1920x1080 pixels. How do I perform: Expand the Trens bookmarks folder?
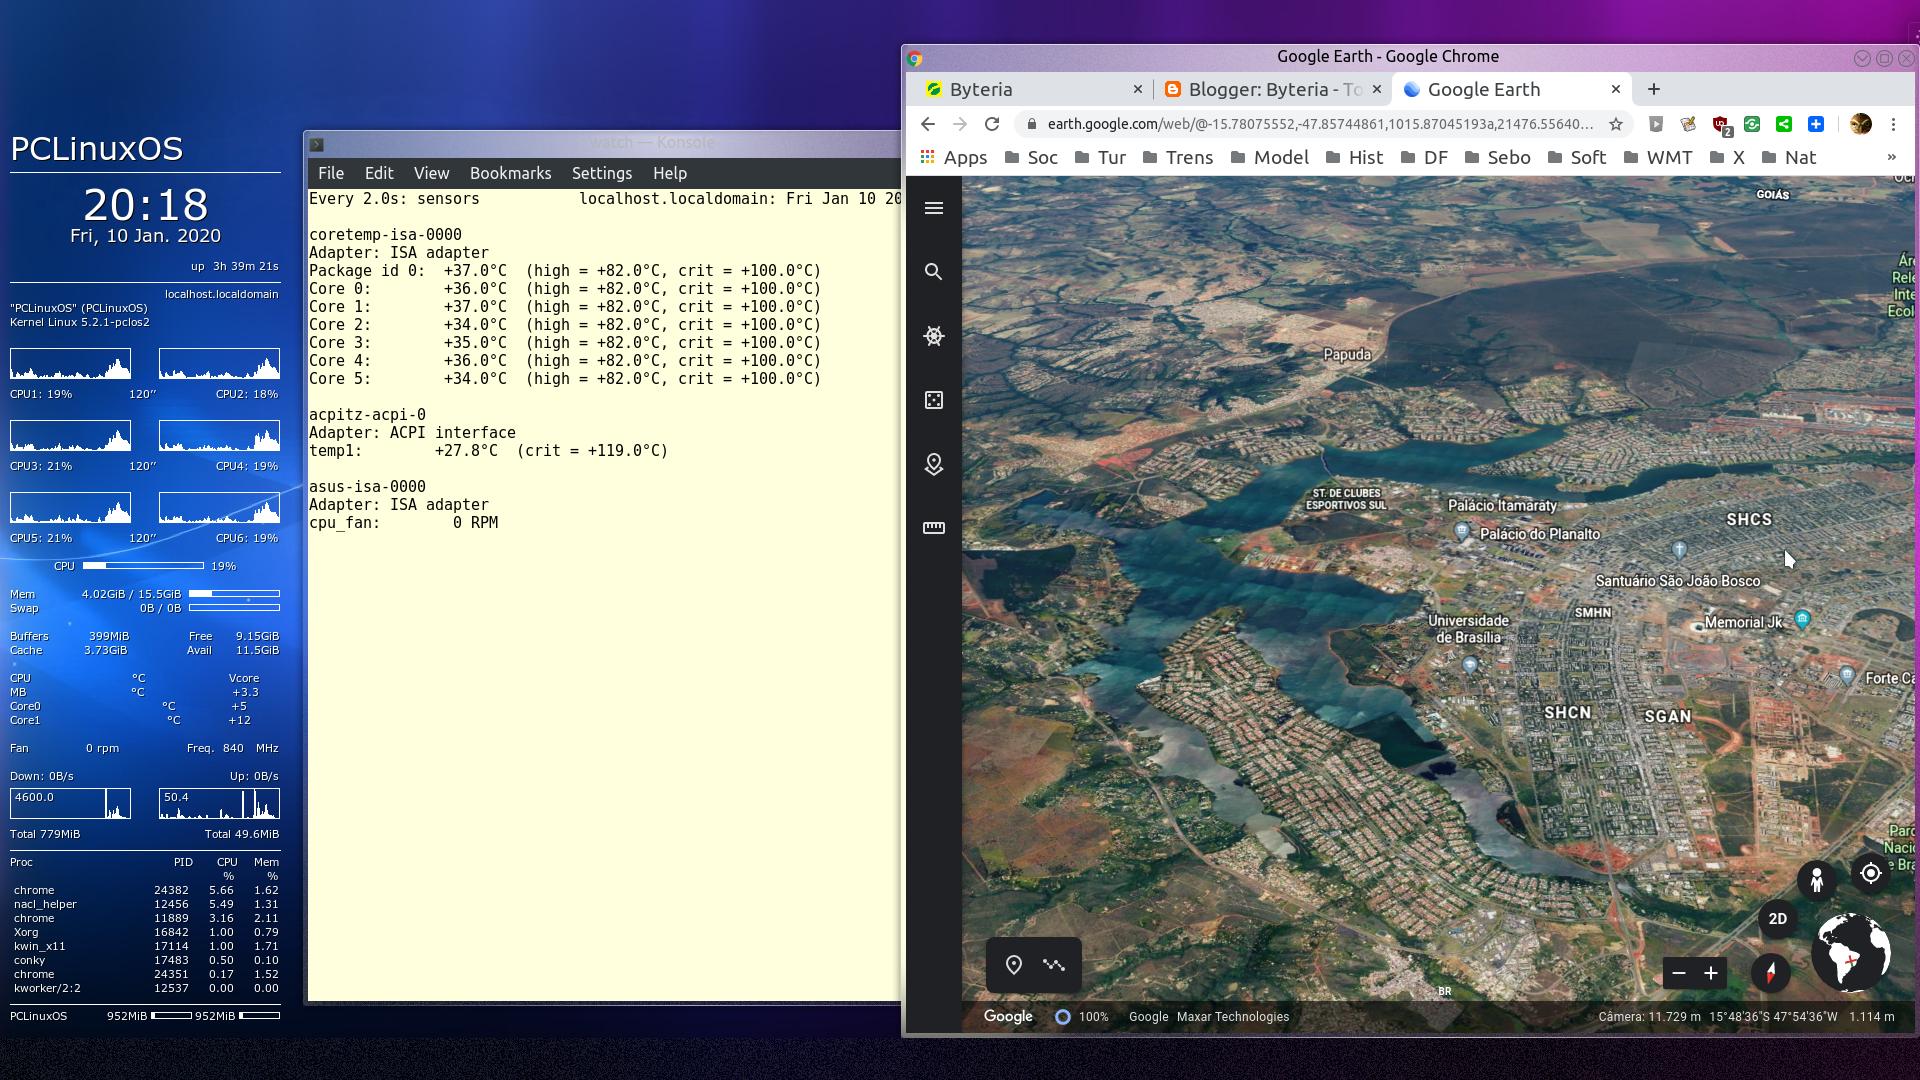[1178, 157]
